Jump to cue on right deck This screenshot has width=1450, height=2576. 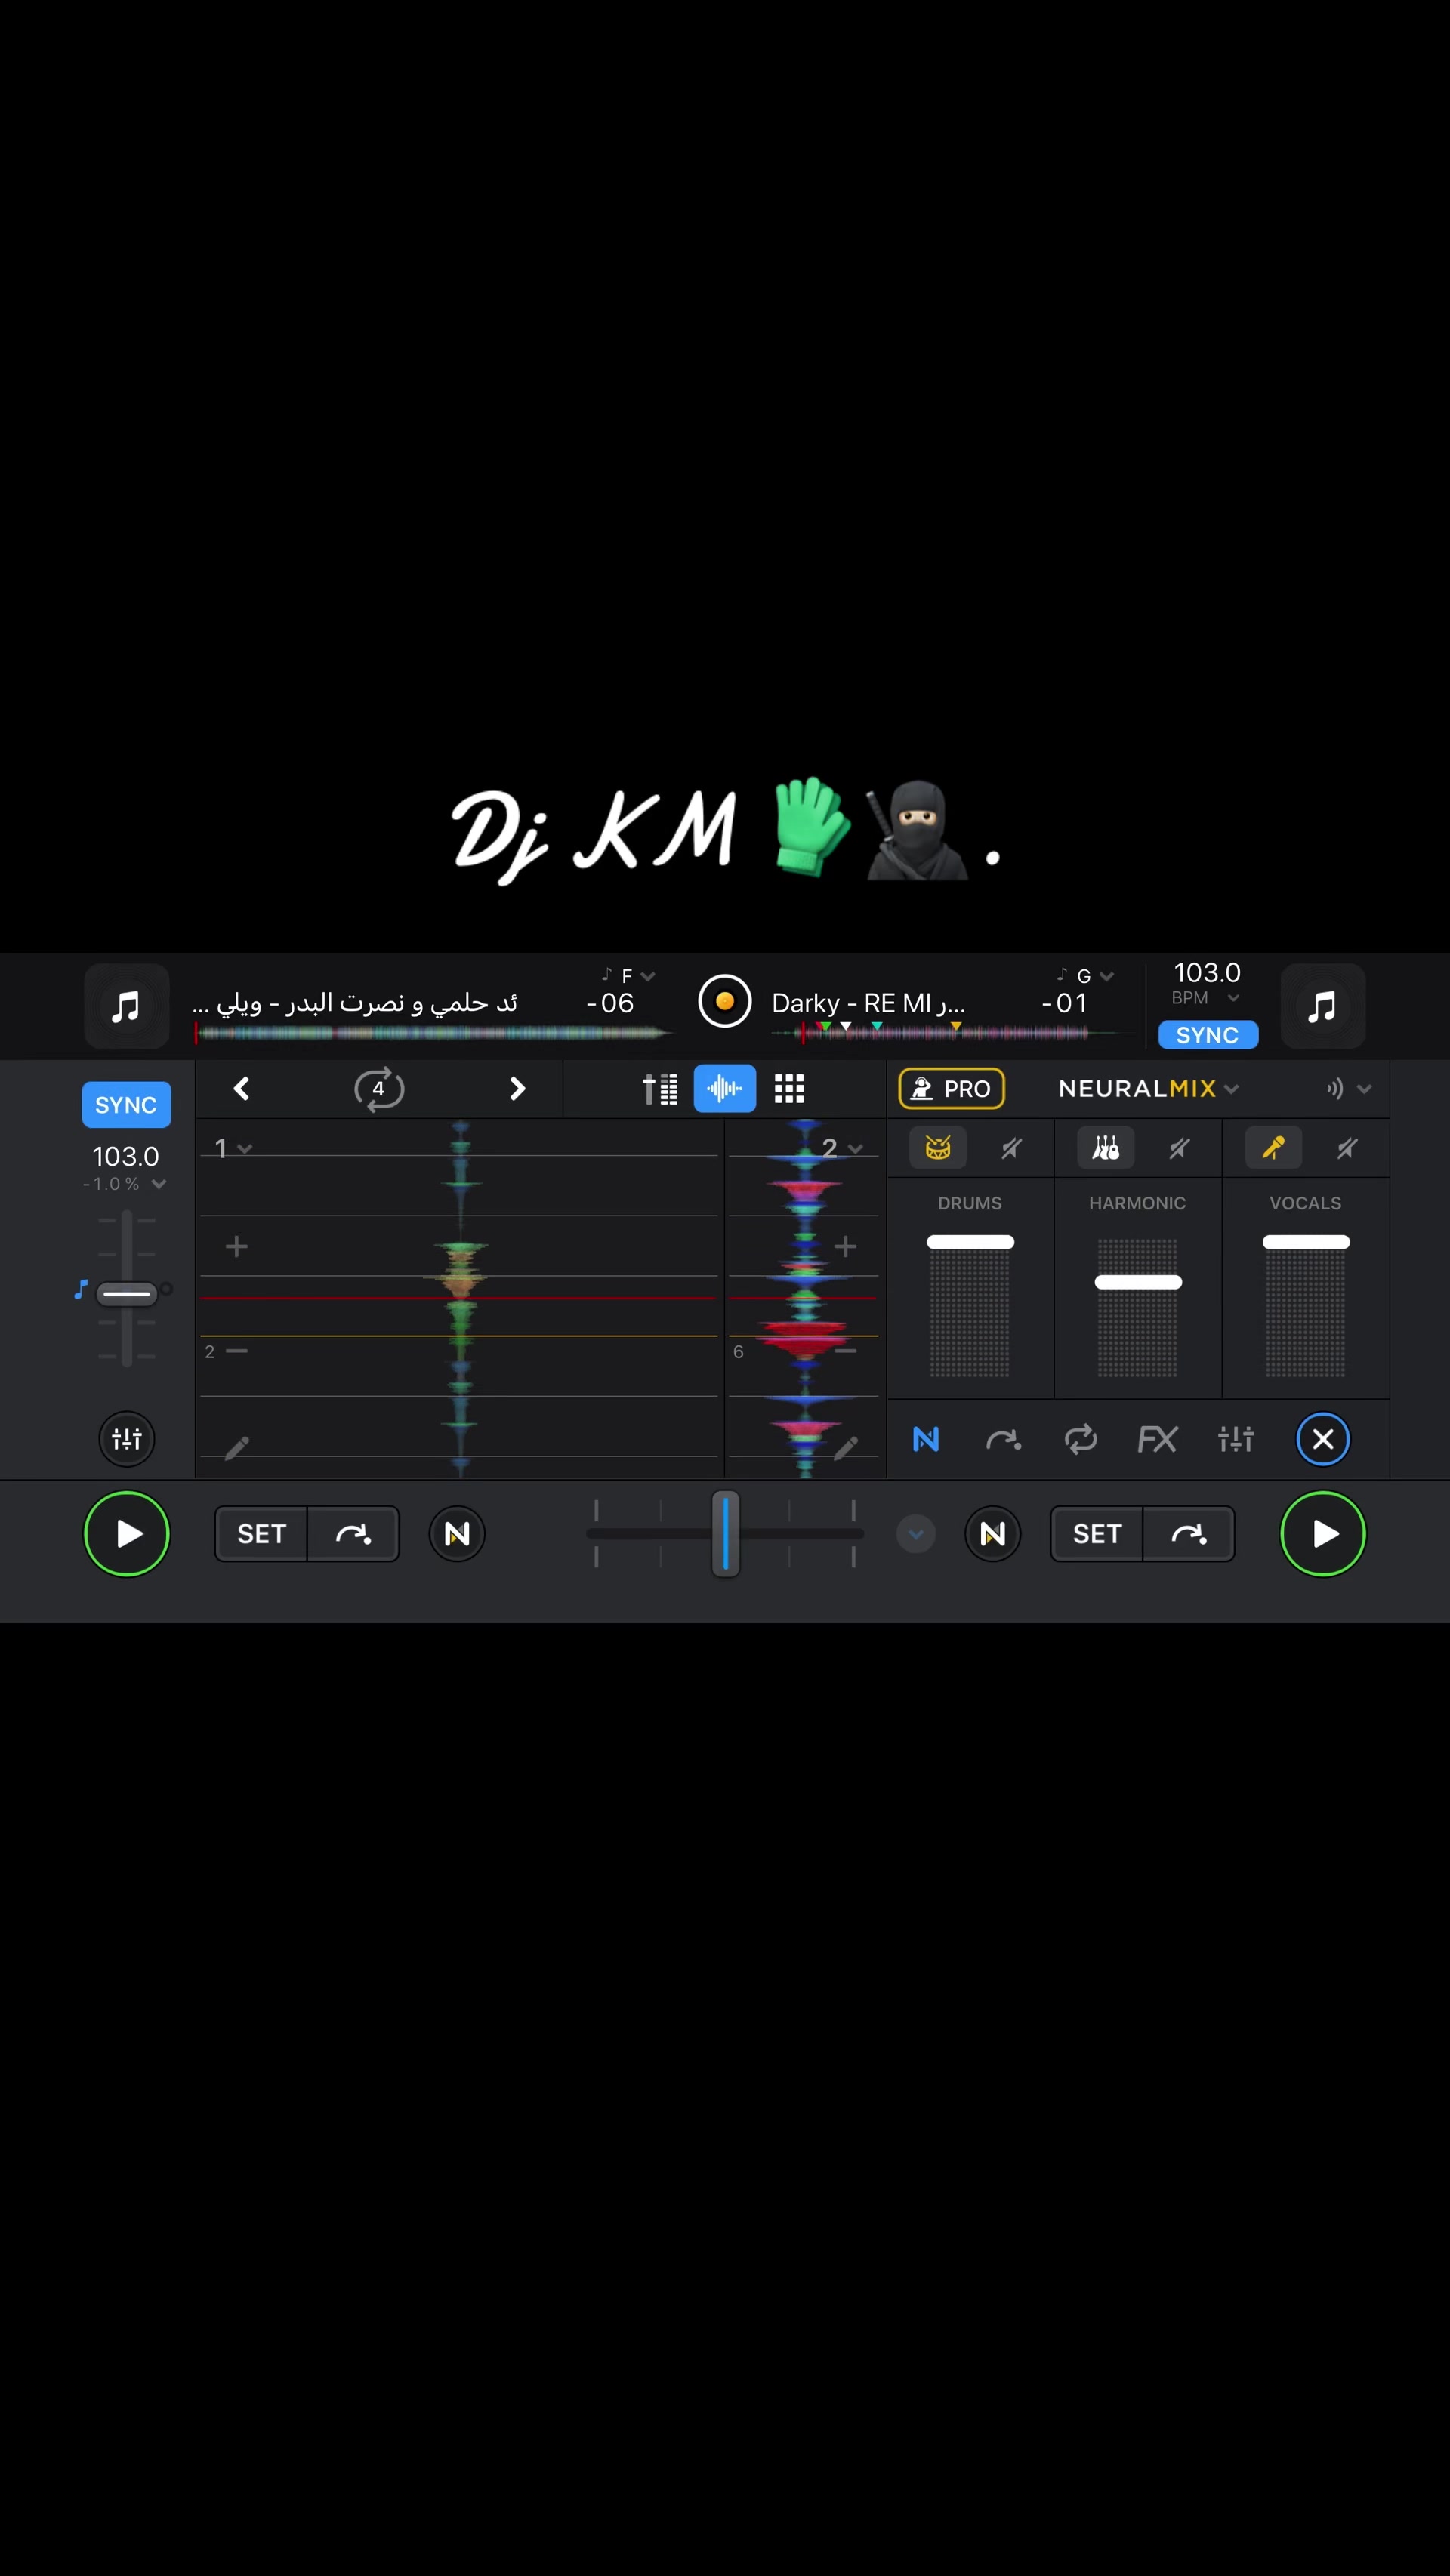point(1188,1533)
